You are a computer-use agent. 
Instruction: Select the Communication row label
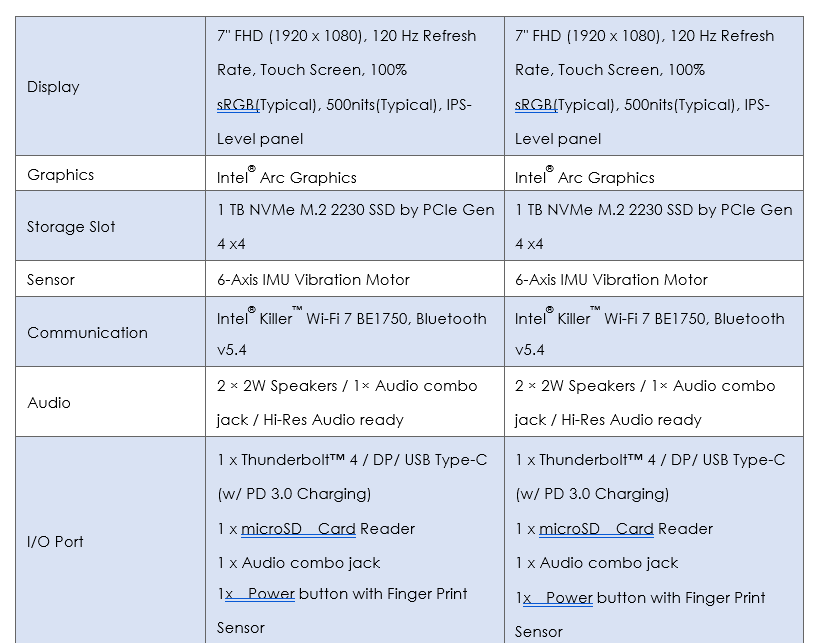(x=87, y=333)
